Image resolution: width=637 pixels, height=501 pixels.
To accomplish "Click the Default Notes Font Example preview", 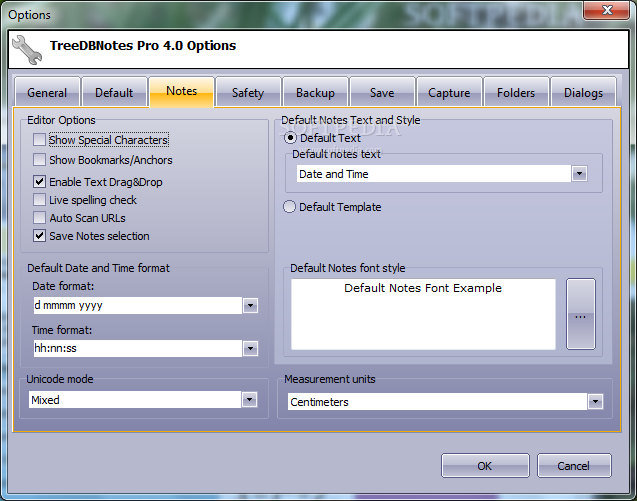I will coord(423,314).
